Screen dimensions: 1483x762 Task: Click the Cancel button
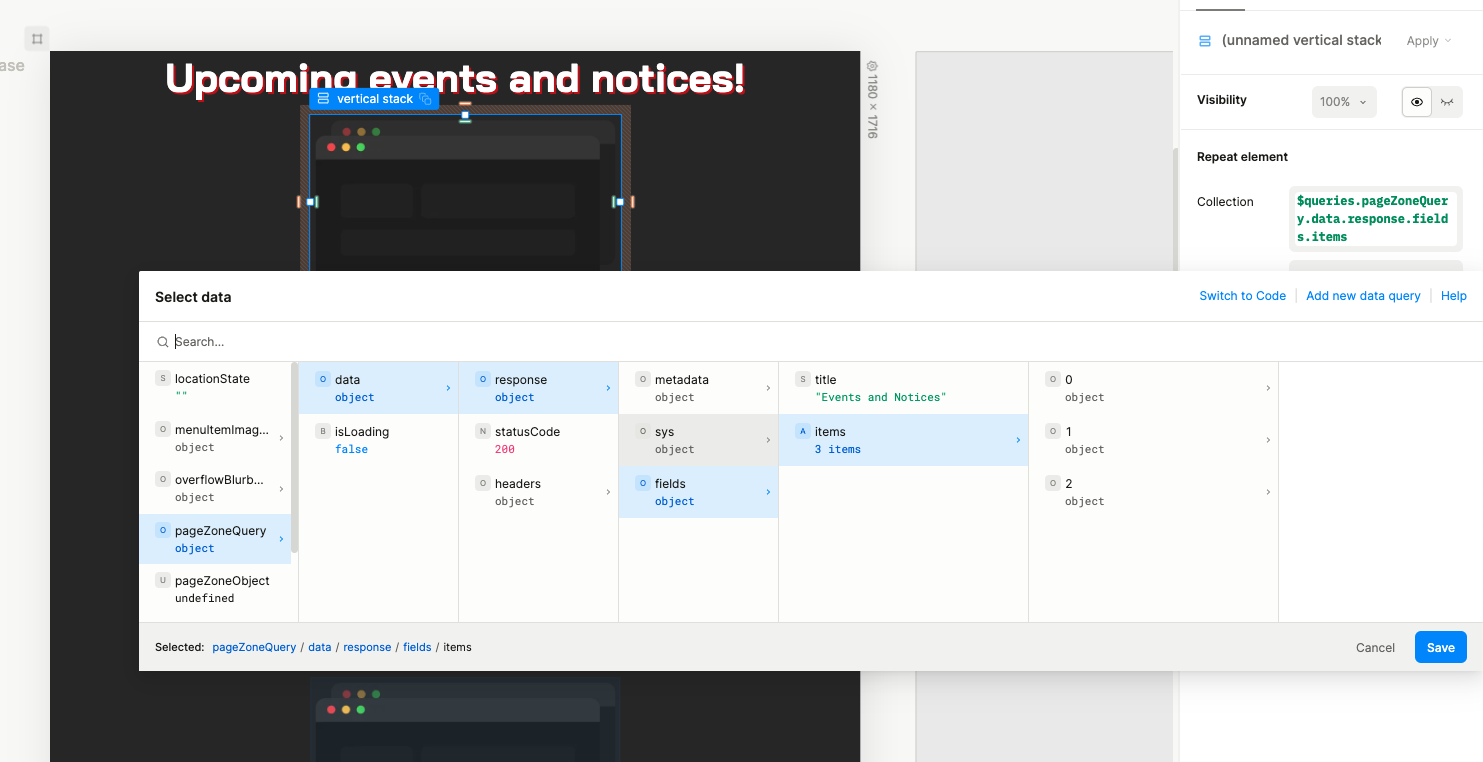point(1375,647)
